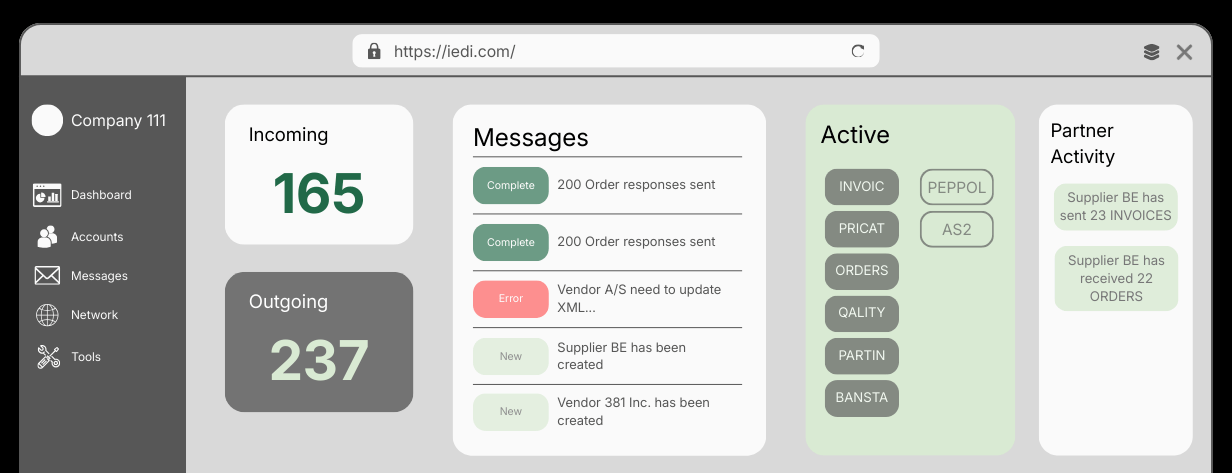Click the Dashboard icon in sidebar
Screen dimensions: 1232x473
pos(47,195)
